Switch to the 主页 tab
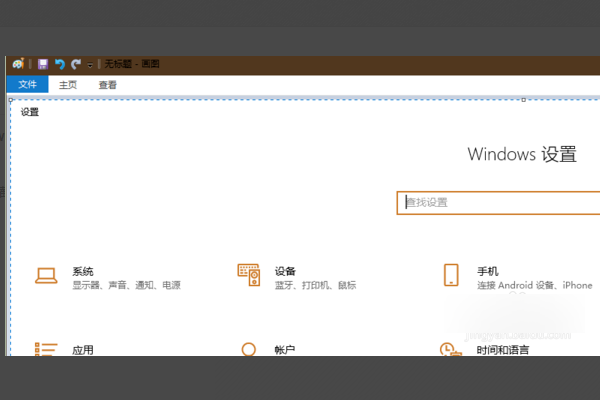 pyautogui.click(x=68, y=85)
